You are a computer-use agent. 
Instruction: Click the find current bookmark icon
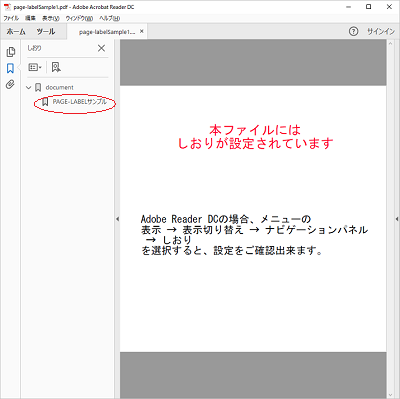pos(56,67)
